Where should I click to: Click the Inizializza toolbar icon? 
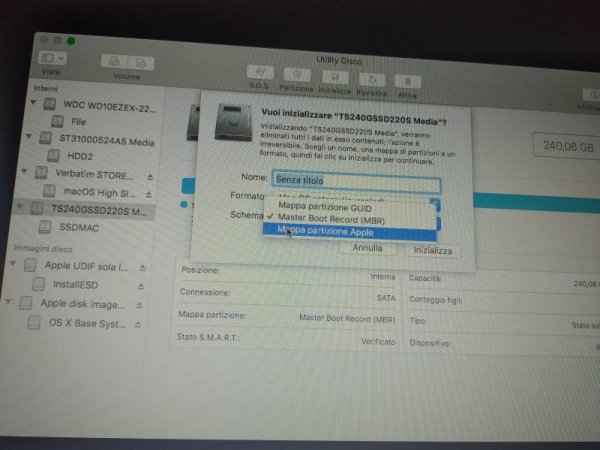point(335,77)
